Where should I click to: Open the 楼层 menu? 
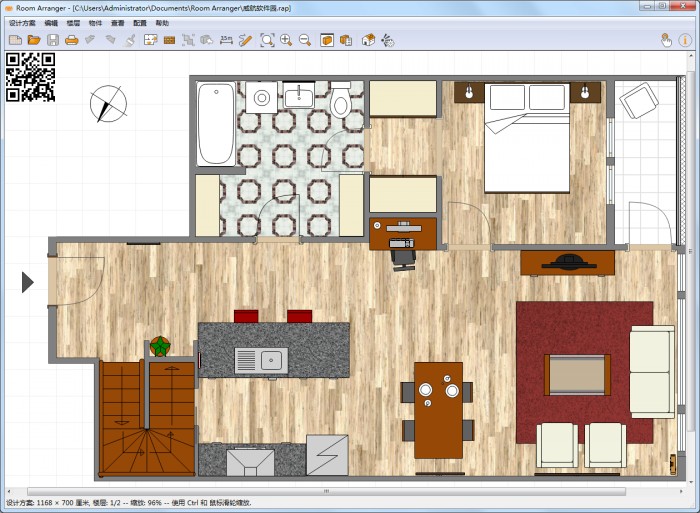(73, 23)
